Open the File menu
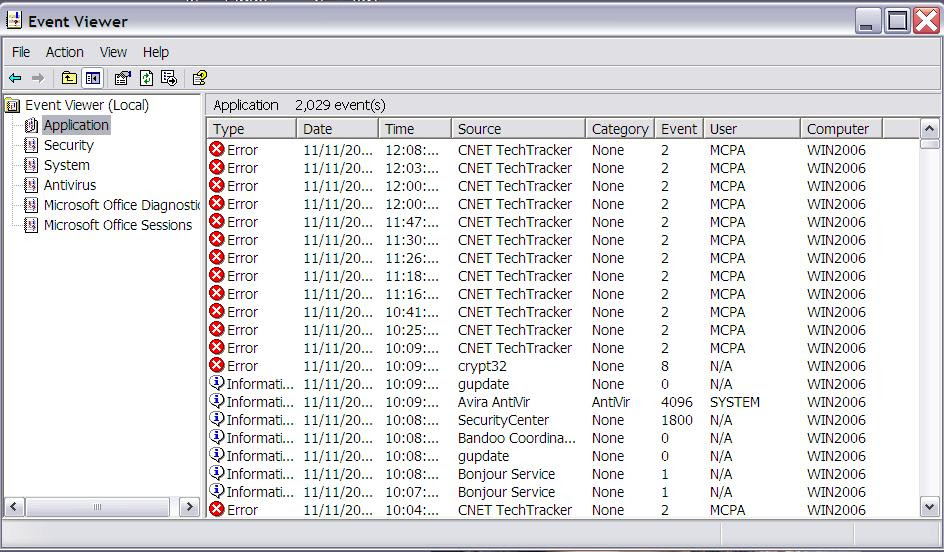The image size is (944, 552). pos(21,52)
